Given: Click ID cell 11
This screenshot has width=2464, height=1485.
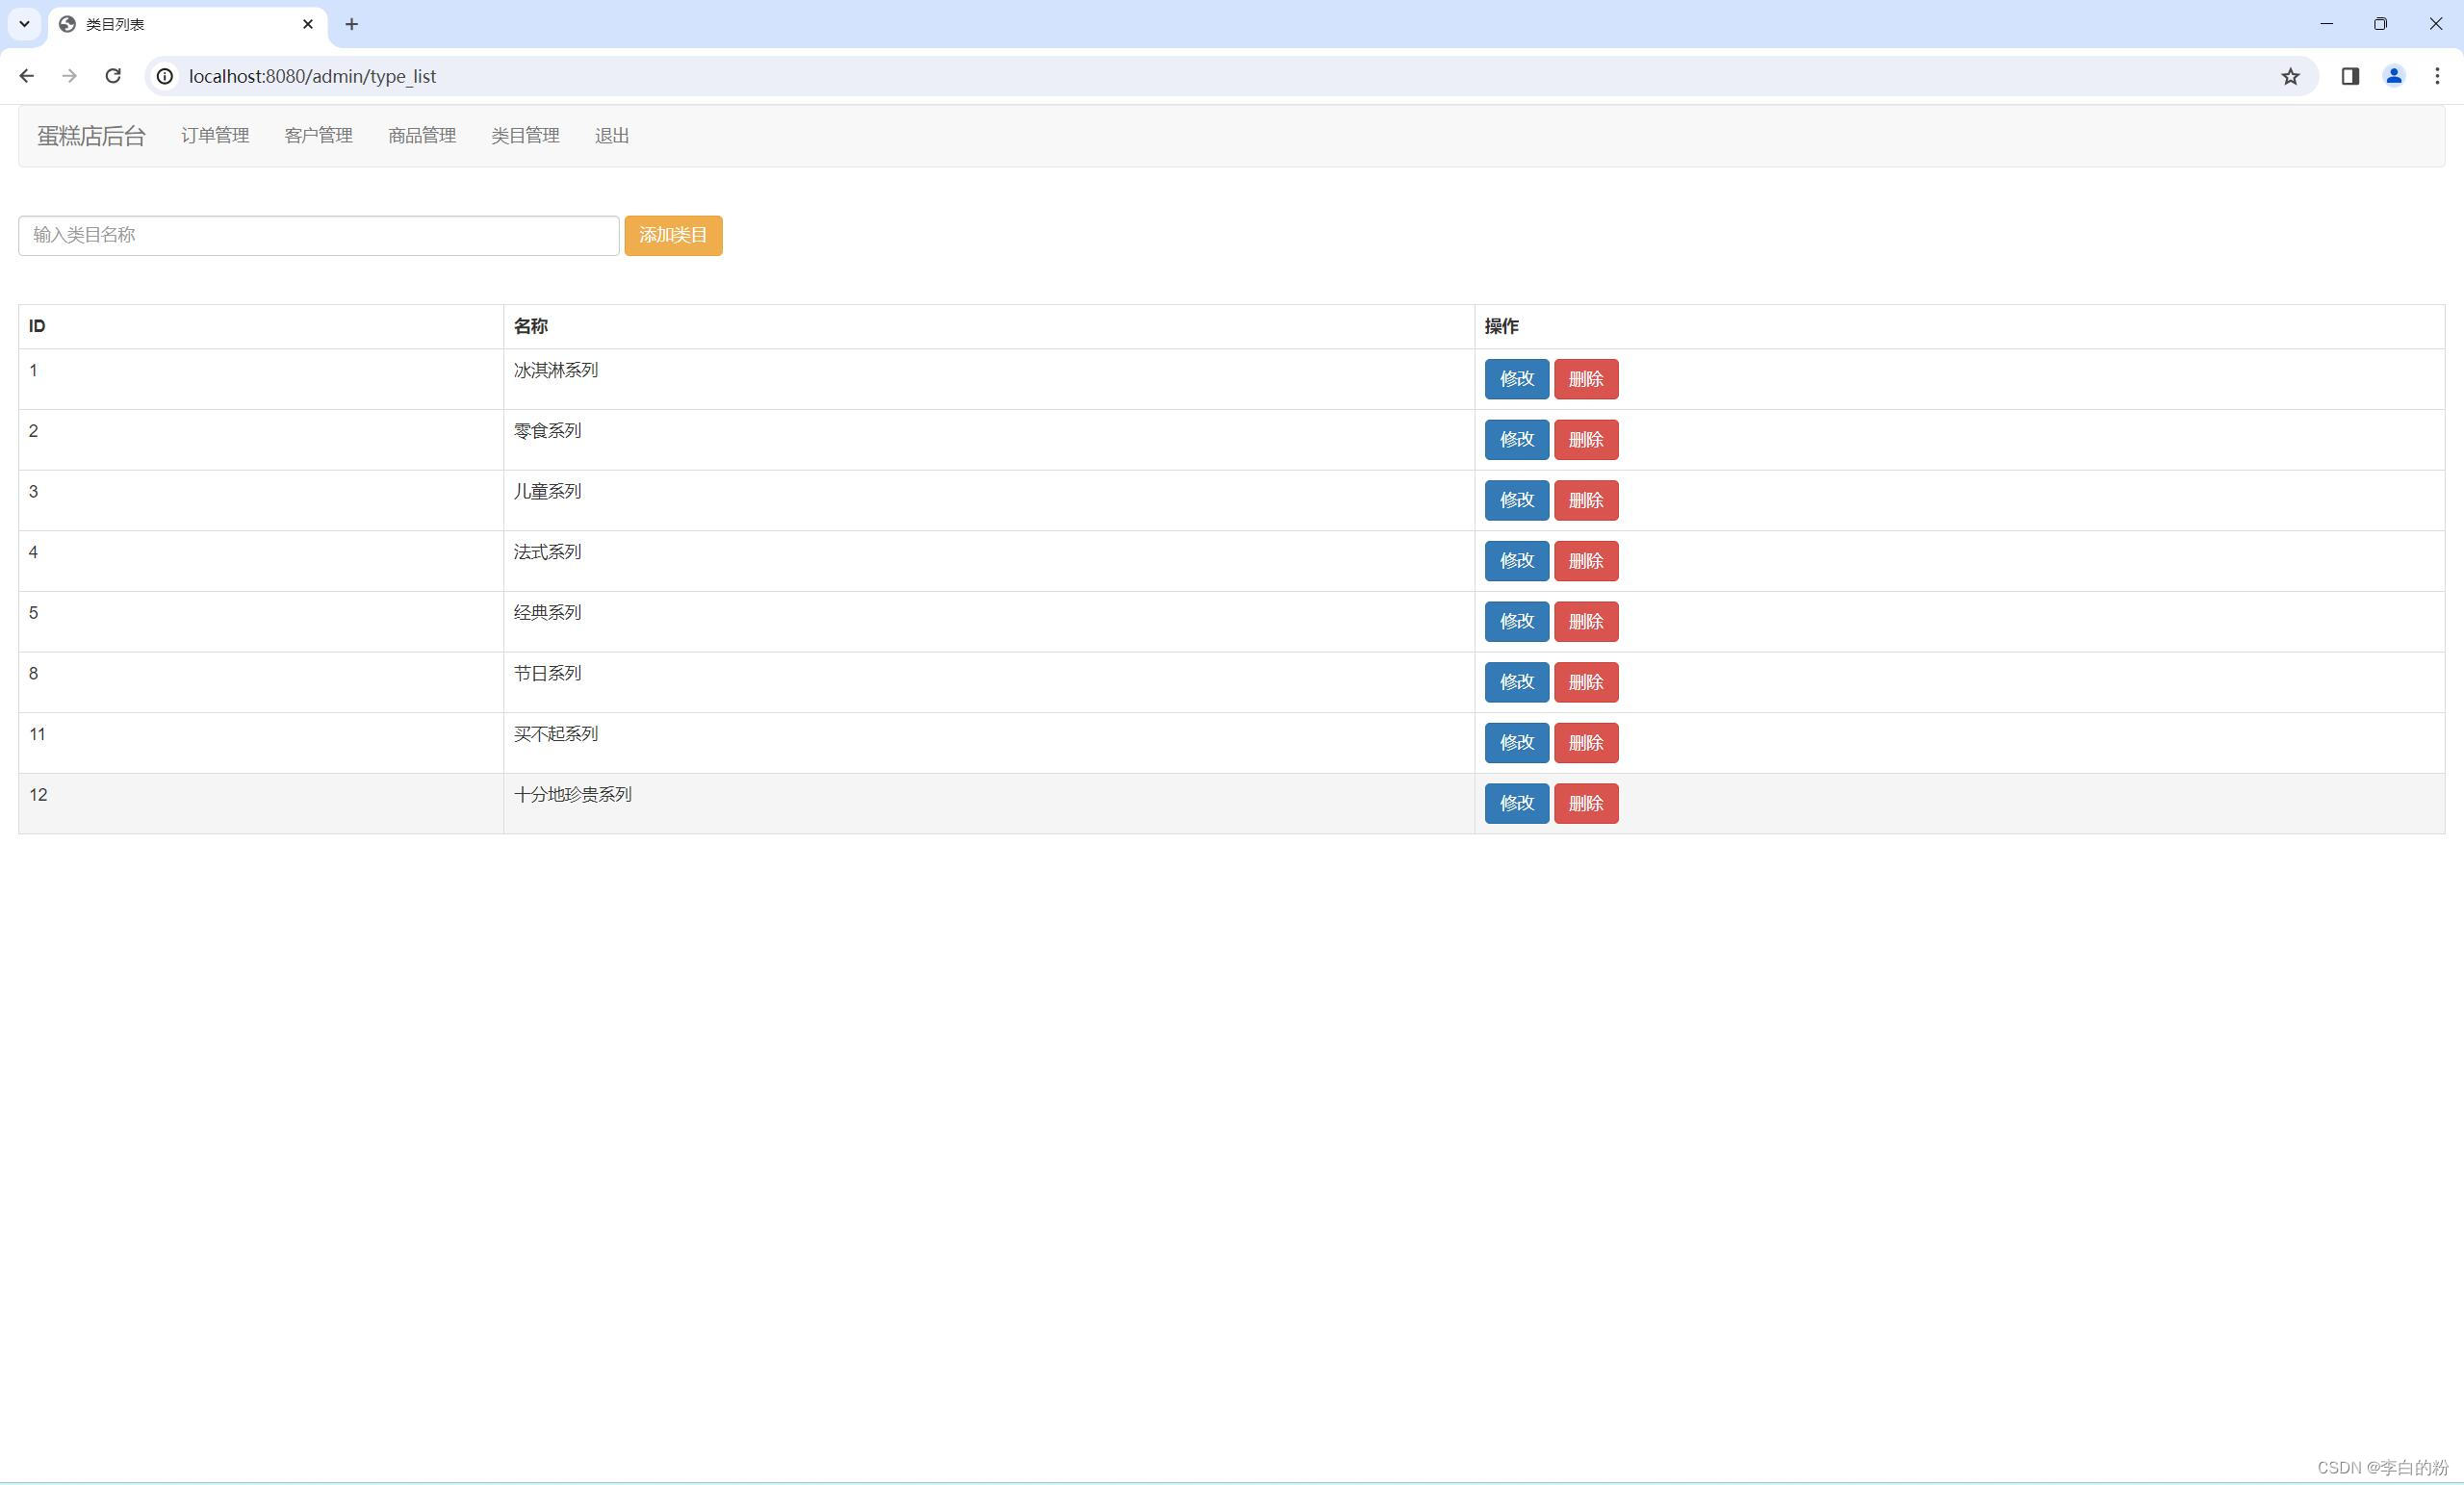Looking at the screenshot, I should coord(261,743).
